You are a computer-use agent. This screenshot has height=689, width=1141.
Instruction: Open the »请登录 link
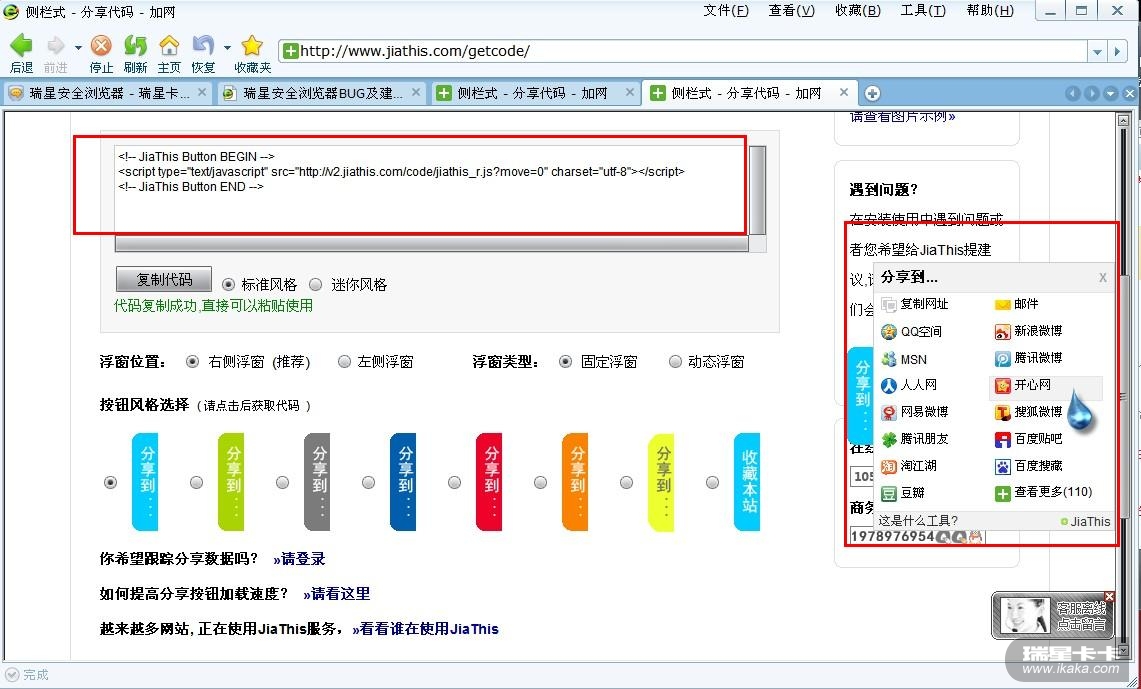[299, 559]
